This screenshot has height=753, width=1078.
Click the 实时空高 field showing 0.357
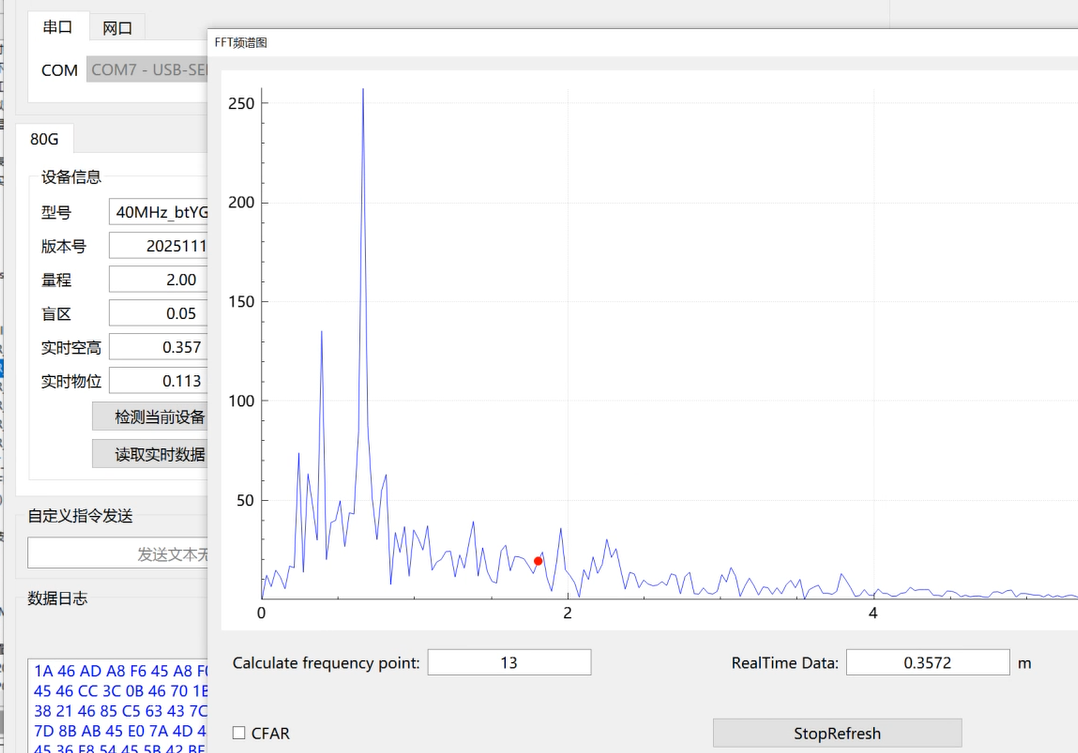click(158, 347)
